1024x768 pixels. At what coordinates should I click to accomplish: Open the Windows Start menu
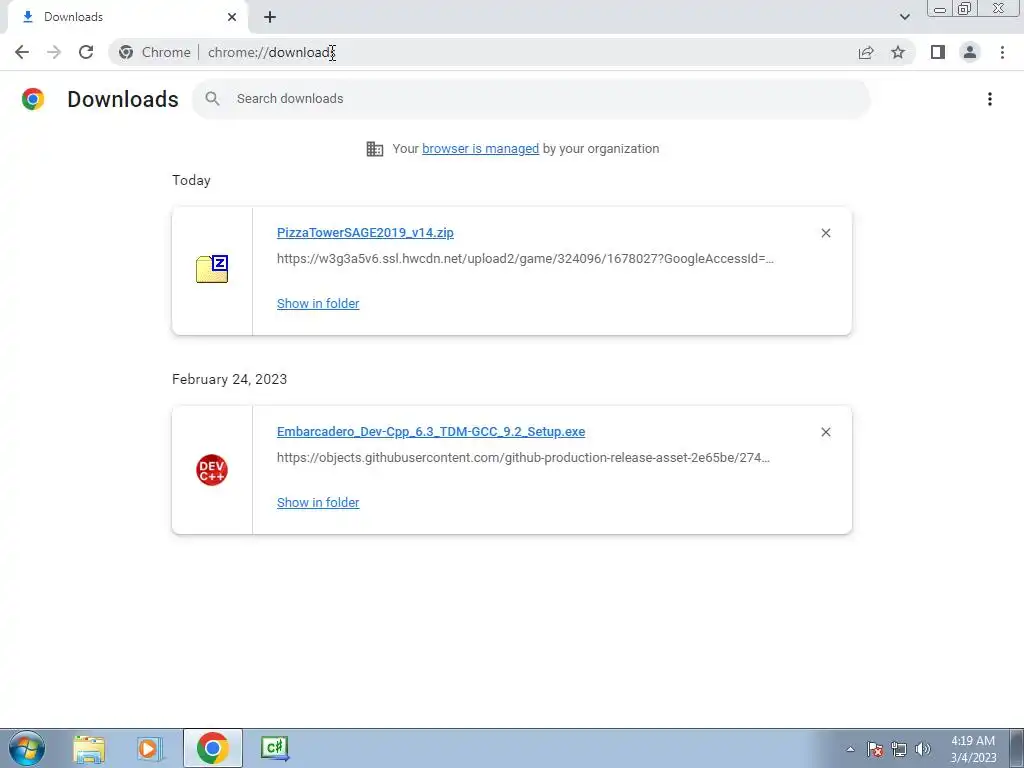(27, 748)
